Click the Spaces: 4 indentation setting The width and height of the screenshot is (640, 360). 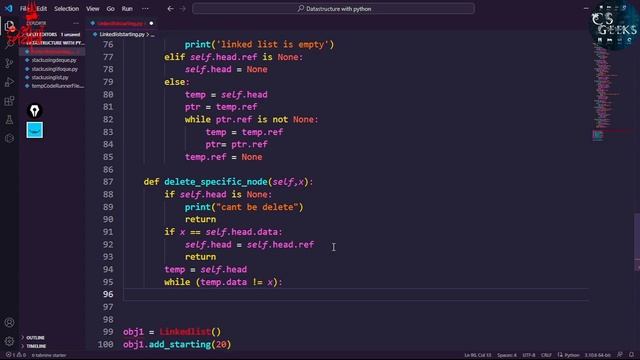pyautogui.click(x=507, y=355)
